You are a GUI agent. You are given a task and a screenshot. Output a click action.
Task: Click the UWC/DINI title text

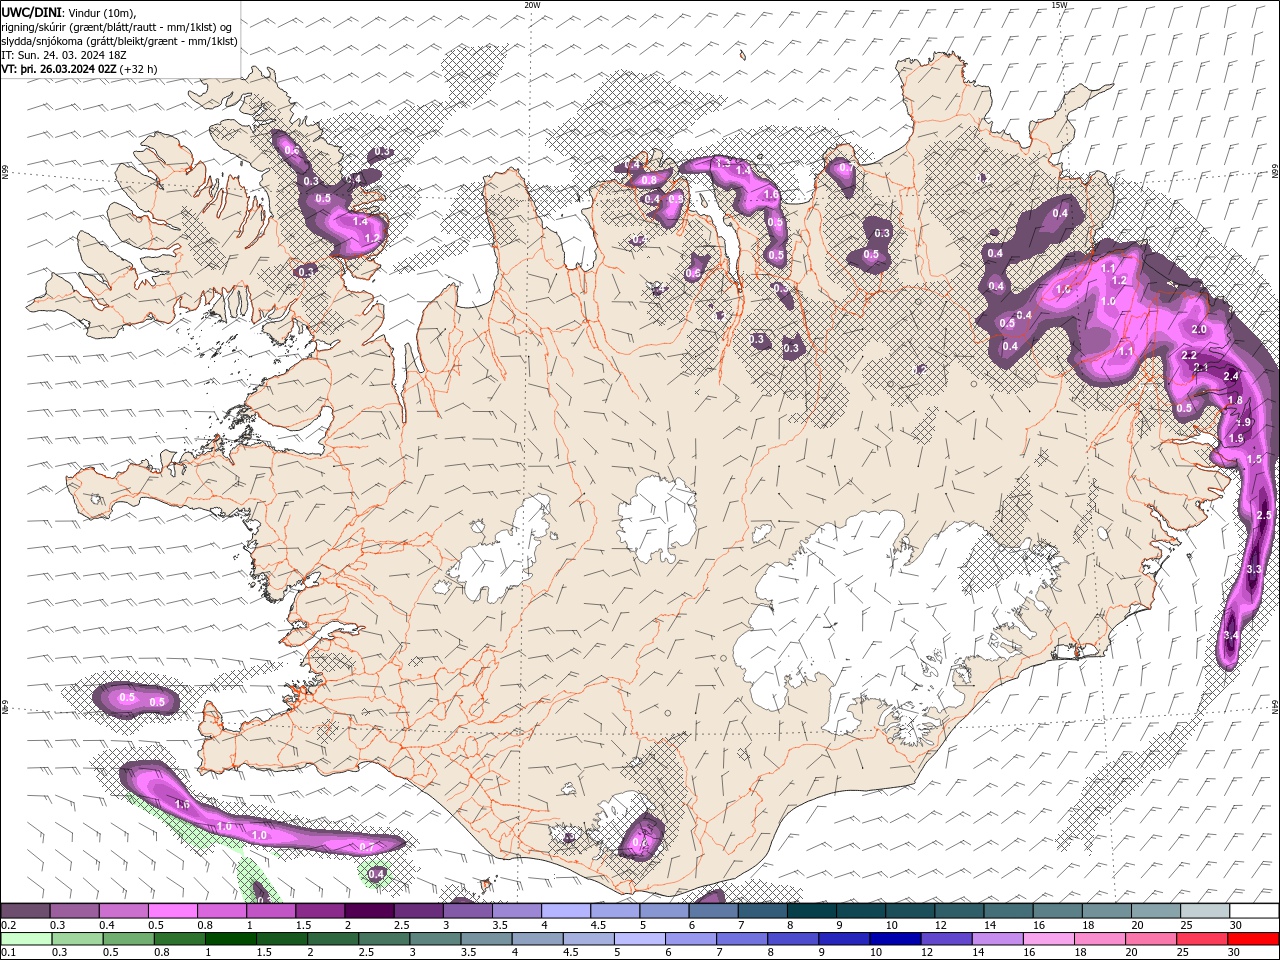30,12
